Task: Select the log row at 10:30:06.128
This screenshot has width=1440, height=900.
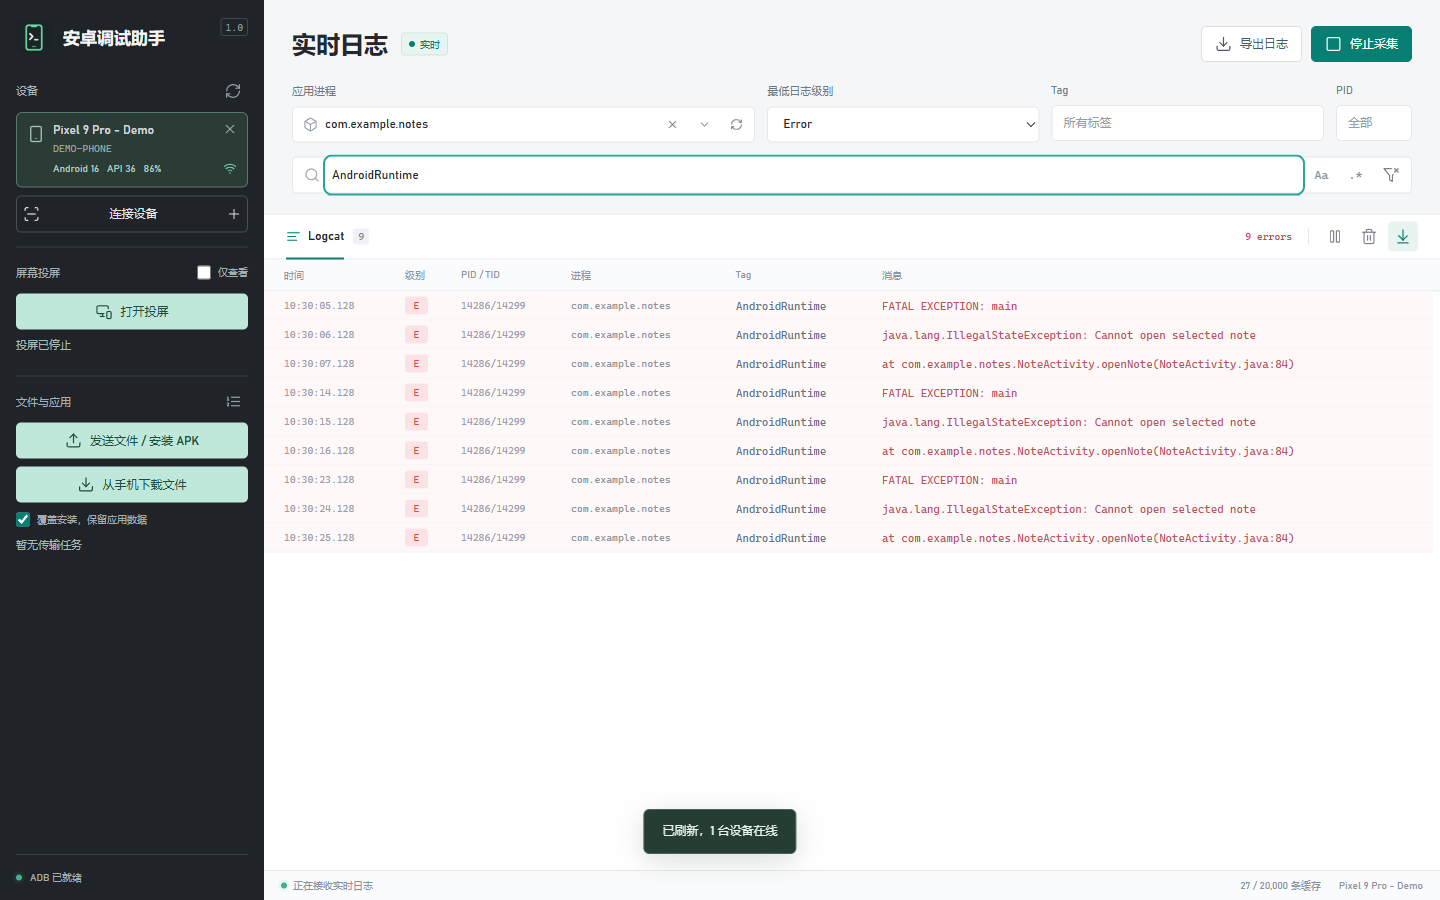Action: (848, 335)
